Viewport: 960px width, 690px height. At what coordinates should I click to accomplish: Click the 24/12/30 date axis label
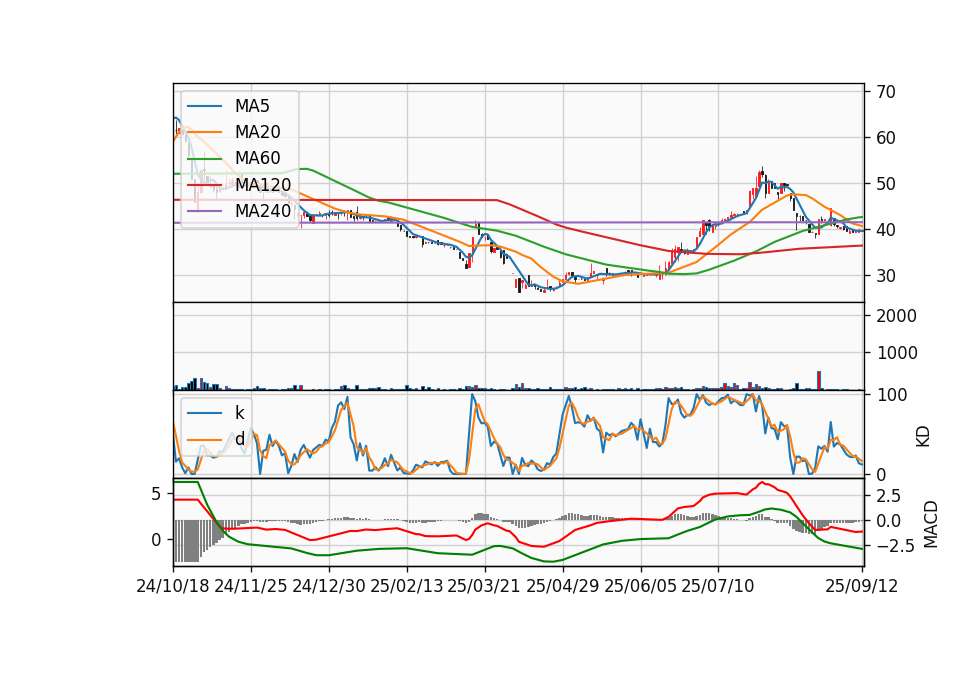coord(329,586)
